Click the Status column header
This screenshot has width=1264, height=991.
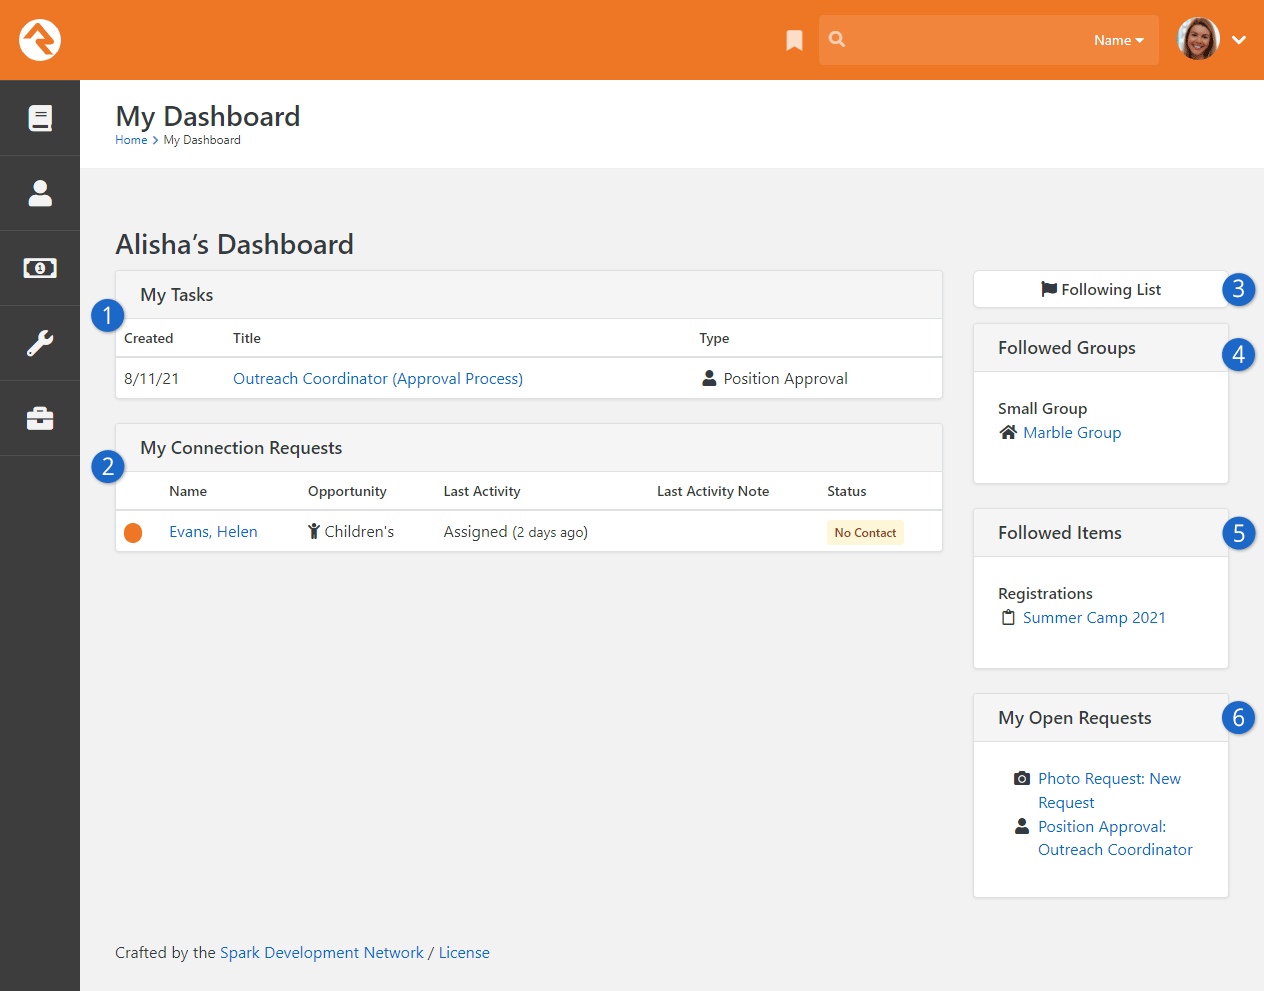(x=847, y=491)
